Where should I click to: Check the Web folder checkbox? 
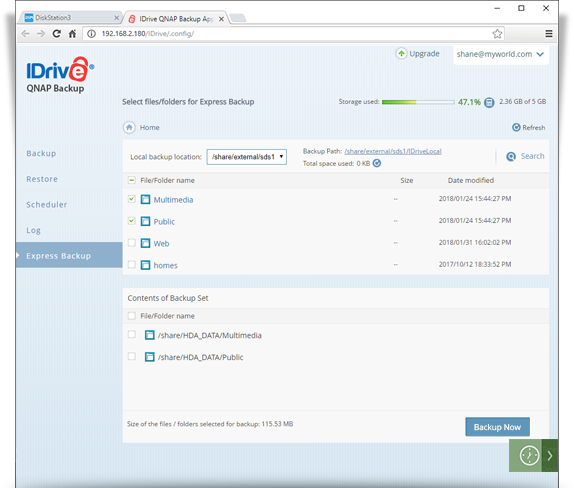(x=131, y=243)
